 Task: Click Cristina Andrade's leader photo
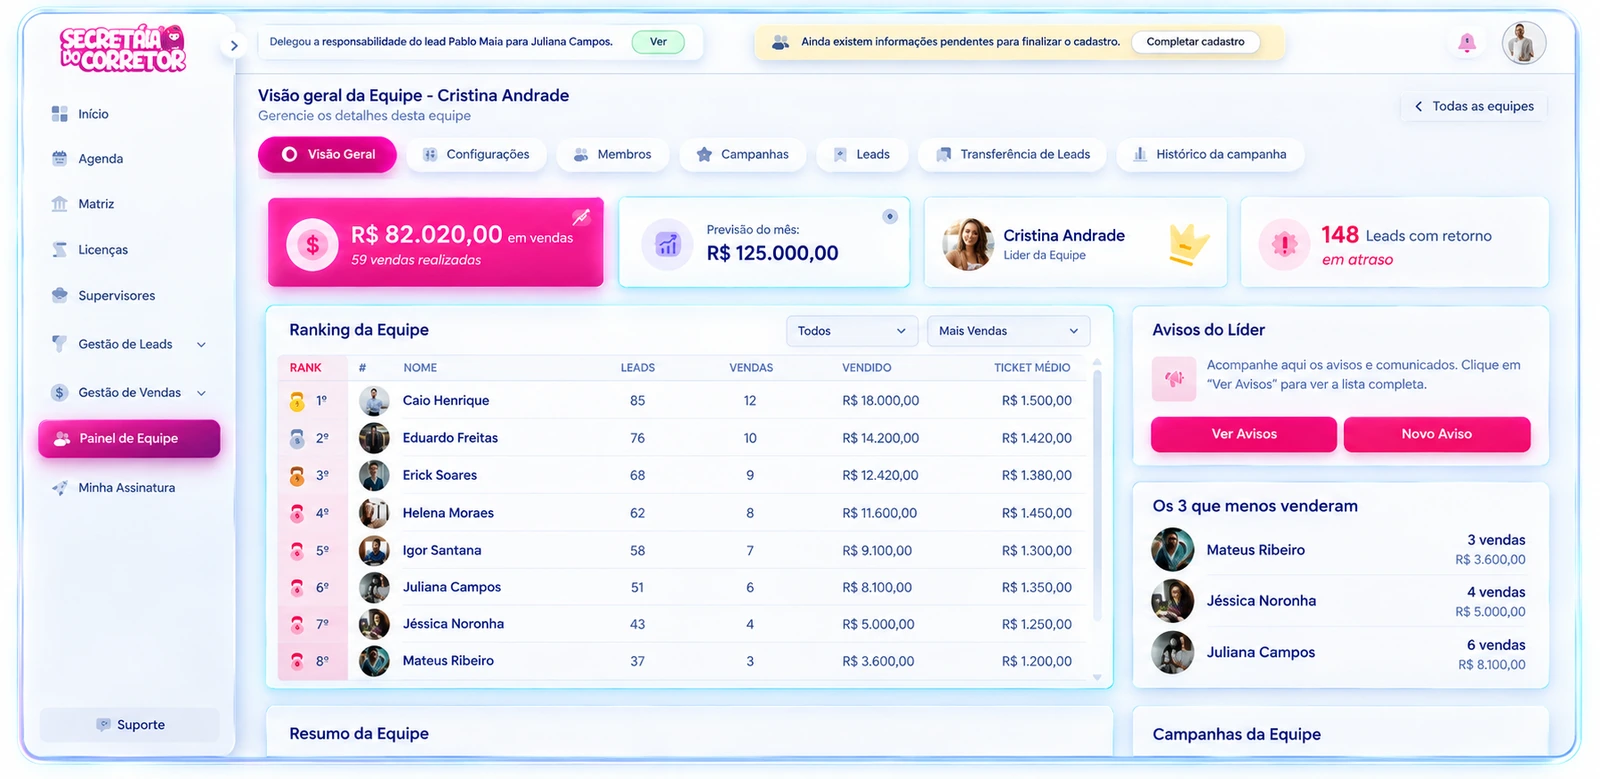click(968, 244)
